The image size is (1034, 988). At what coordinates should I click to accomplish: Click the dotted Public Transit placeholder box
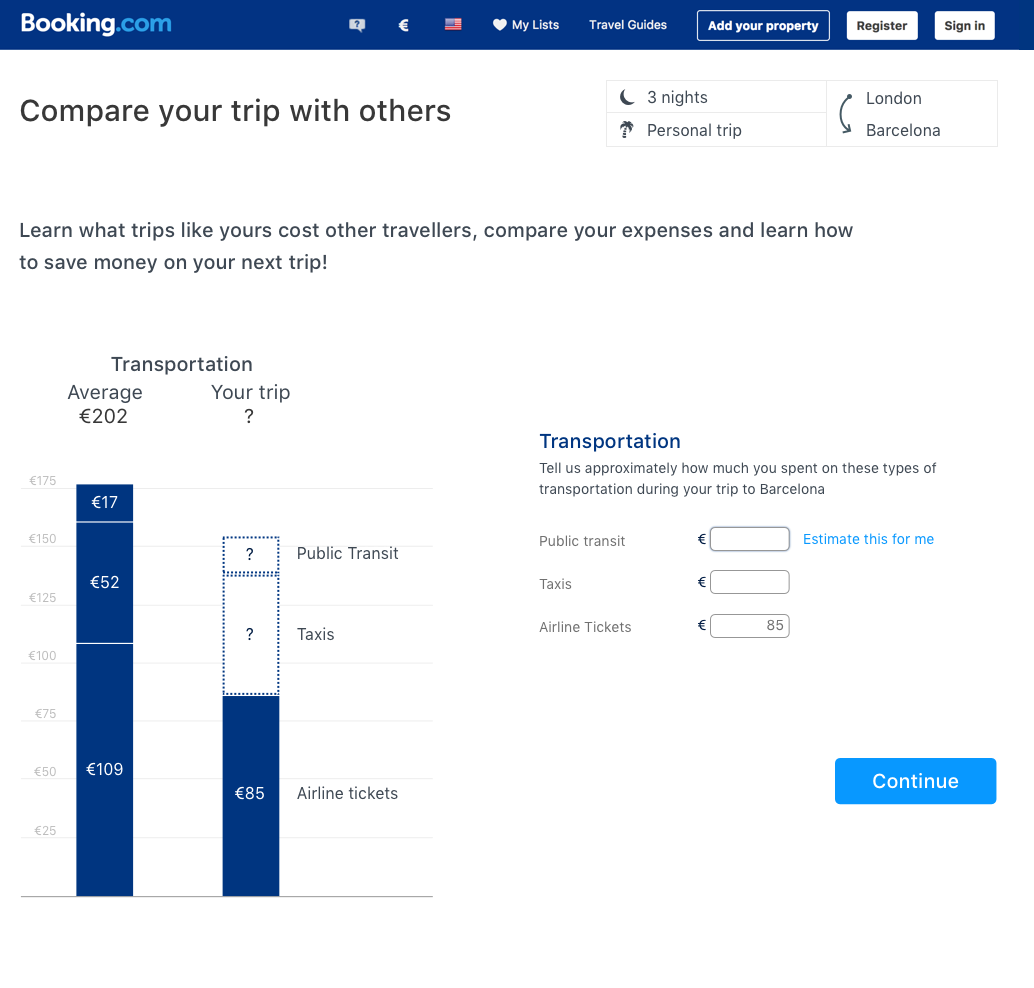[251, 554]
